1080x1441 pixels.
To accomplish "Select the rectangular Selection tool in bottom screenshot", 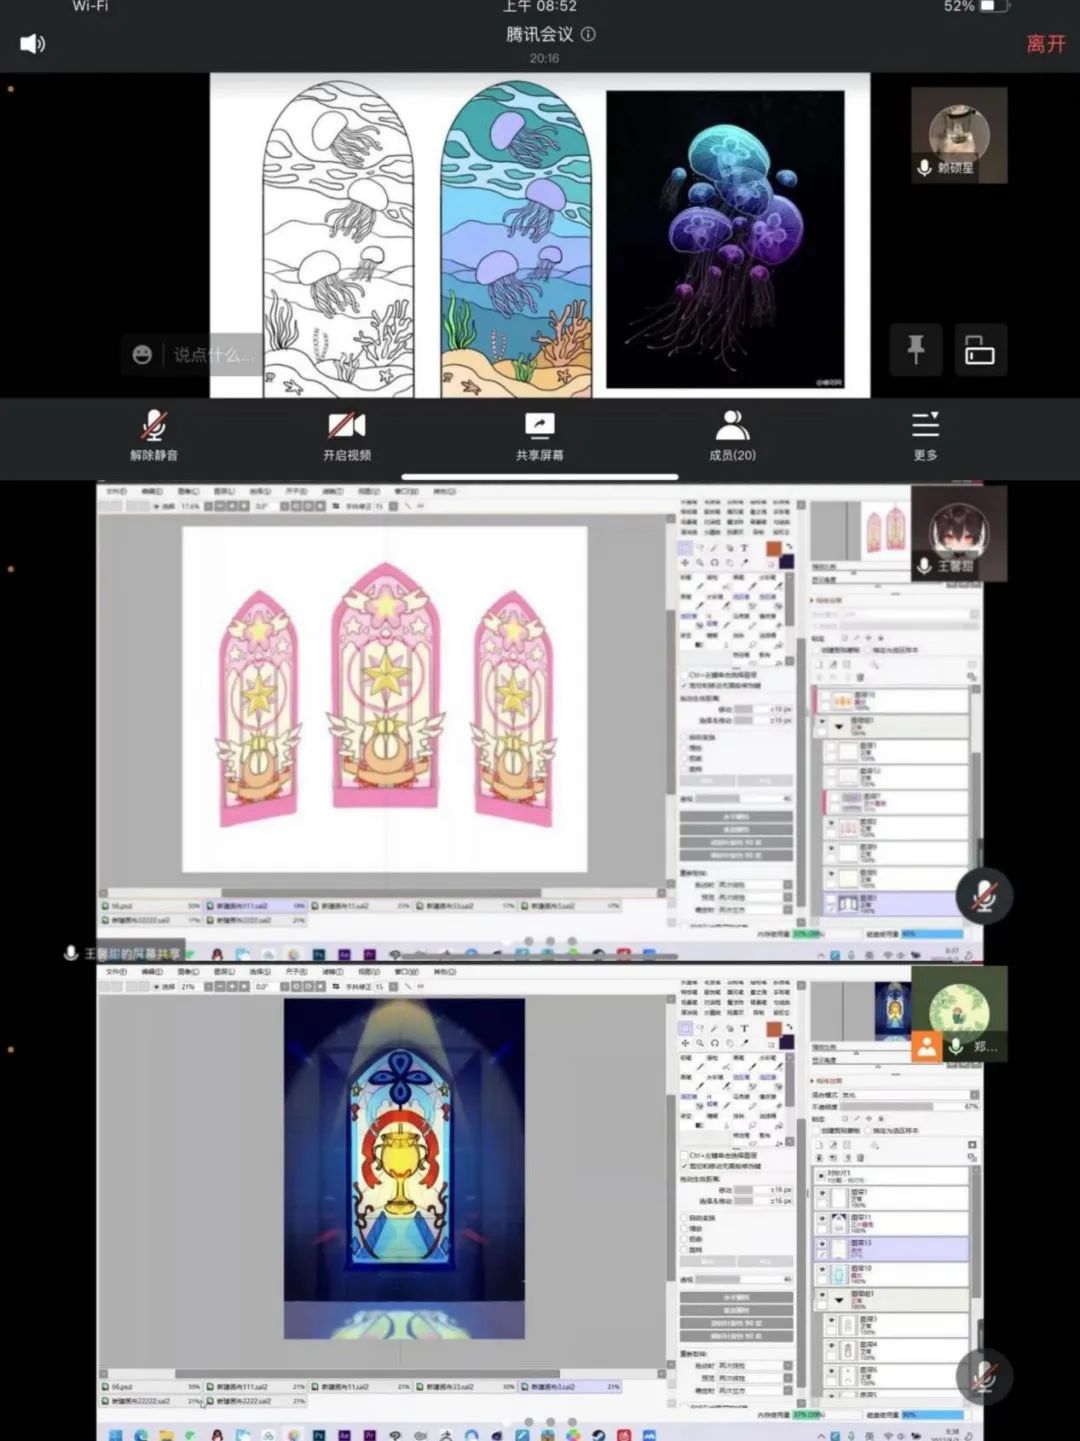I will (x=685, y=1028).
